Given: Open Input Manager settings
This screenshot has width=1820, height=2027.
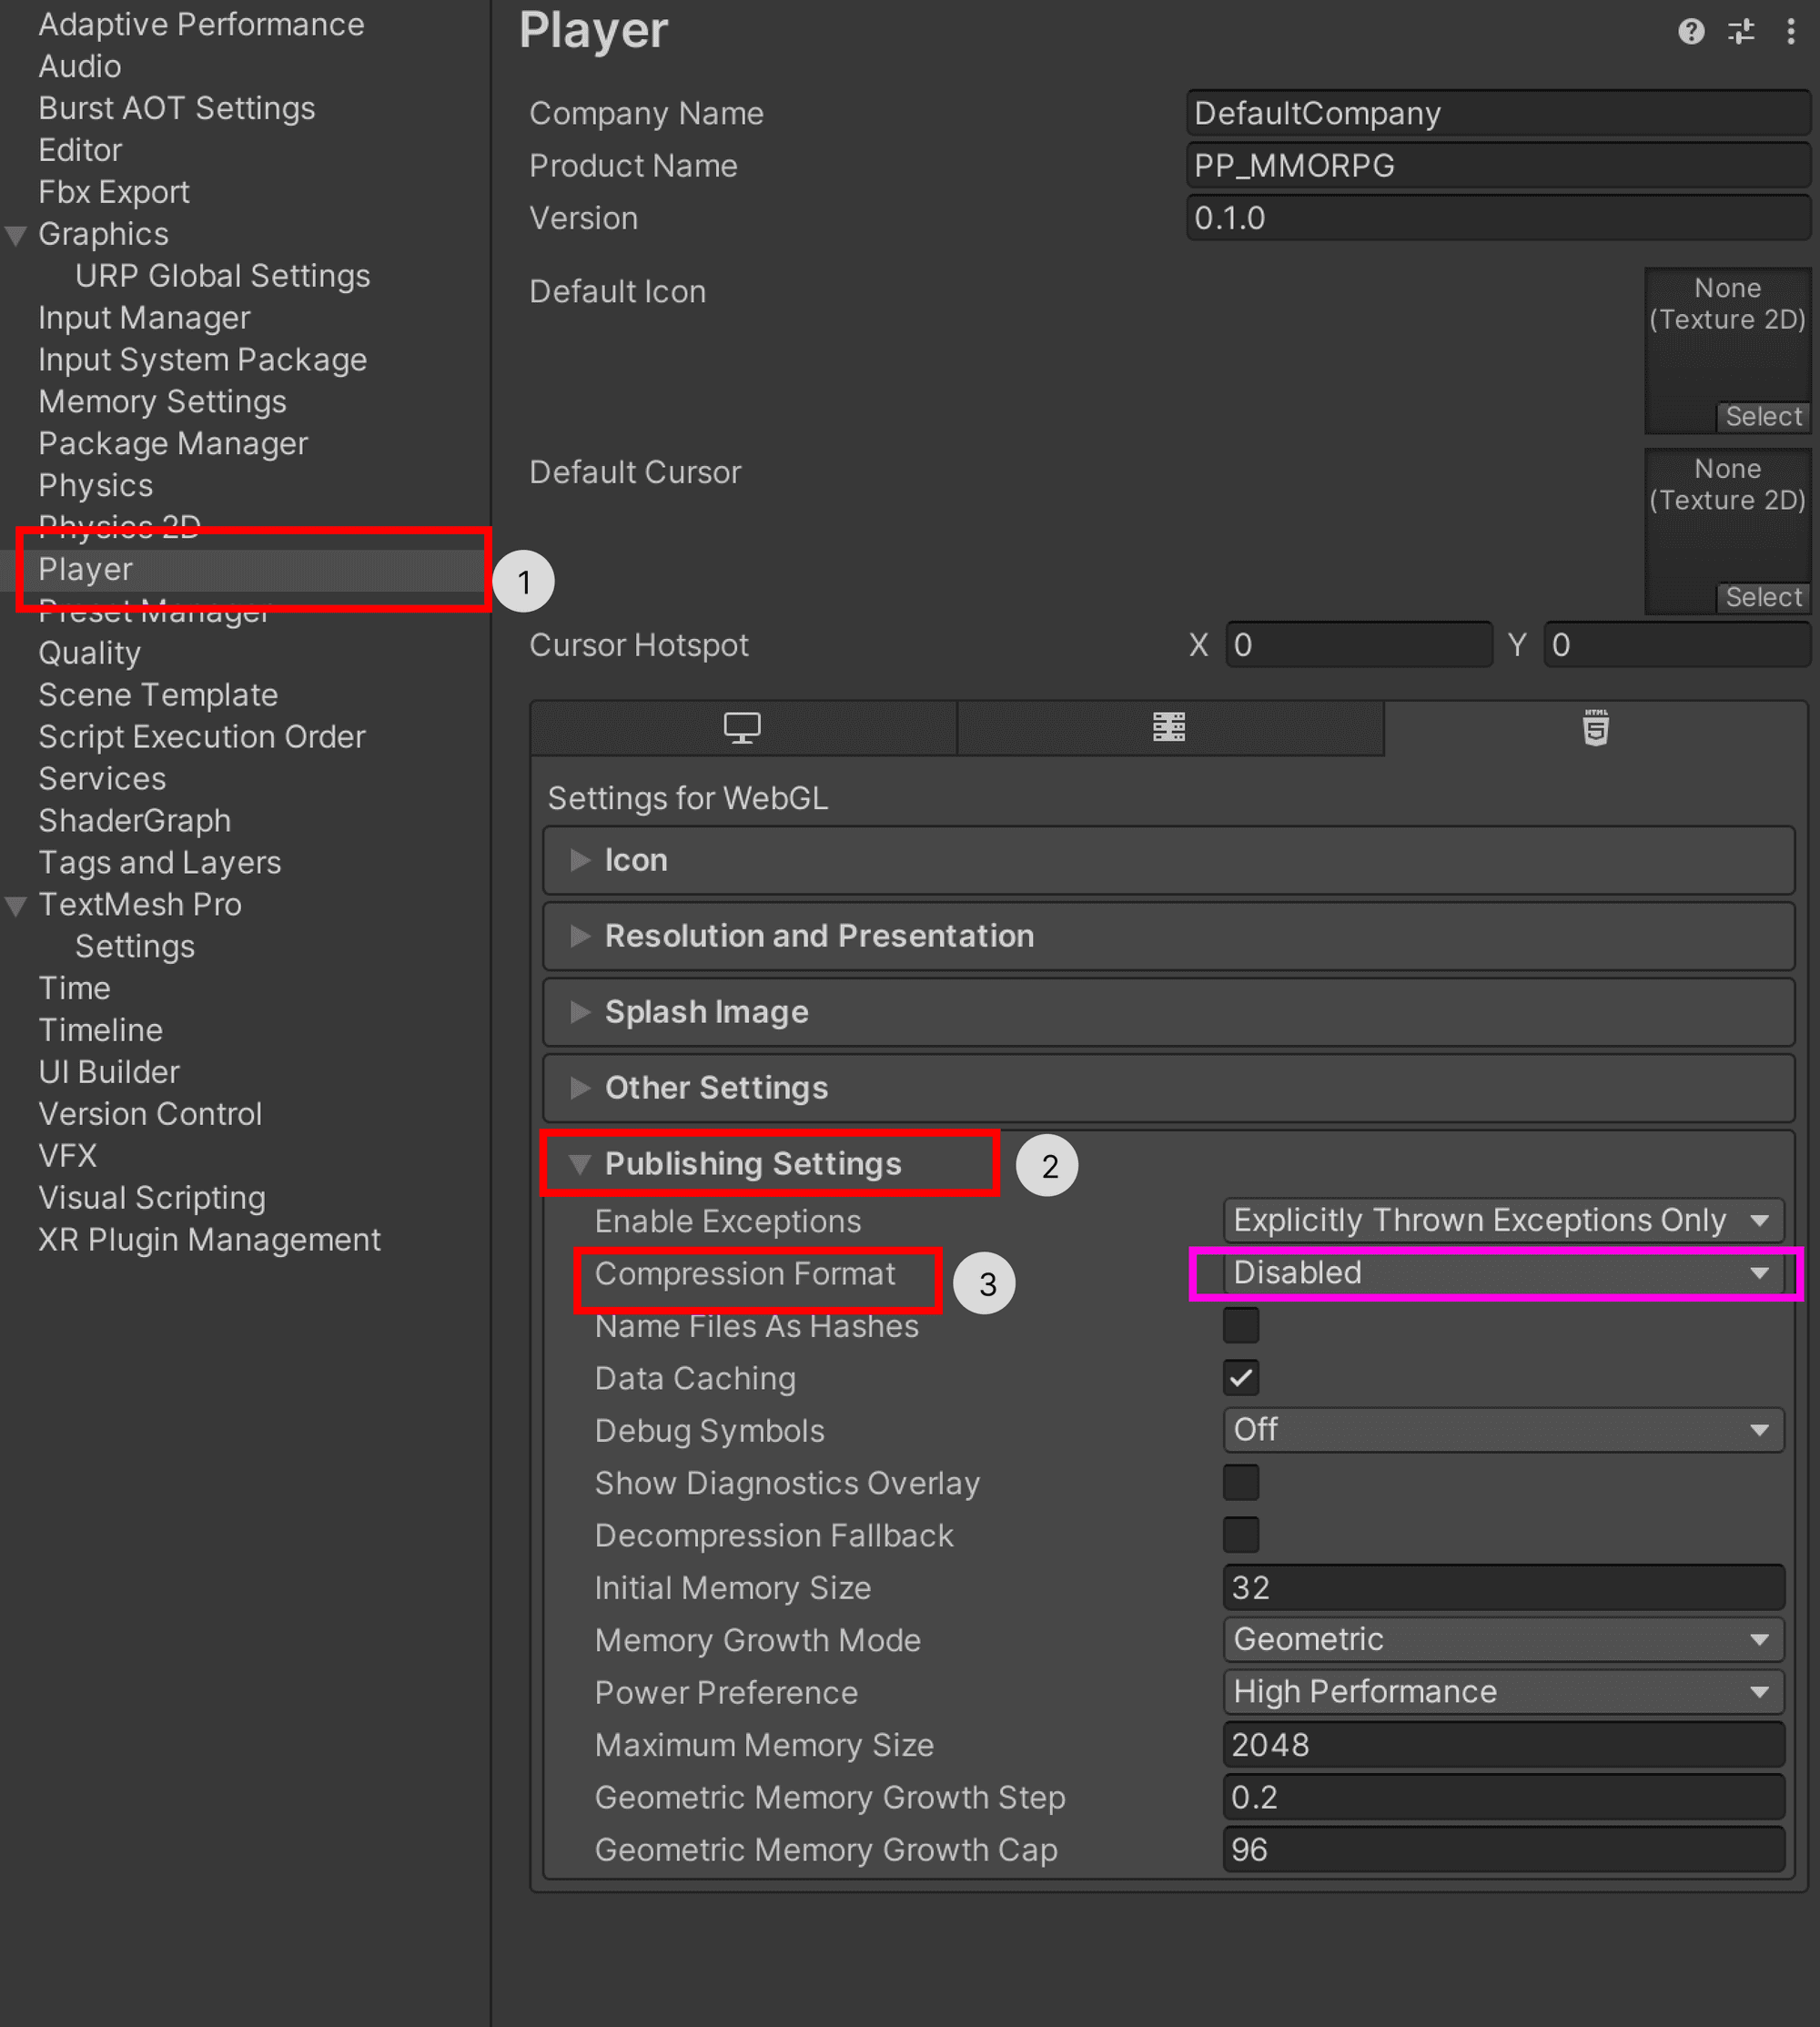Looking at the screenshot, I should (x=143, y=317).
